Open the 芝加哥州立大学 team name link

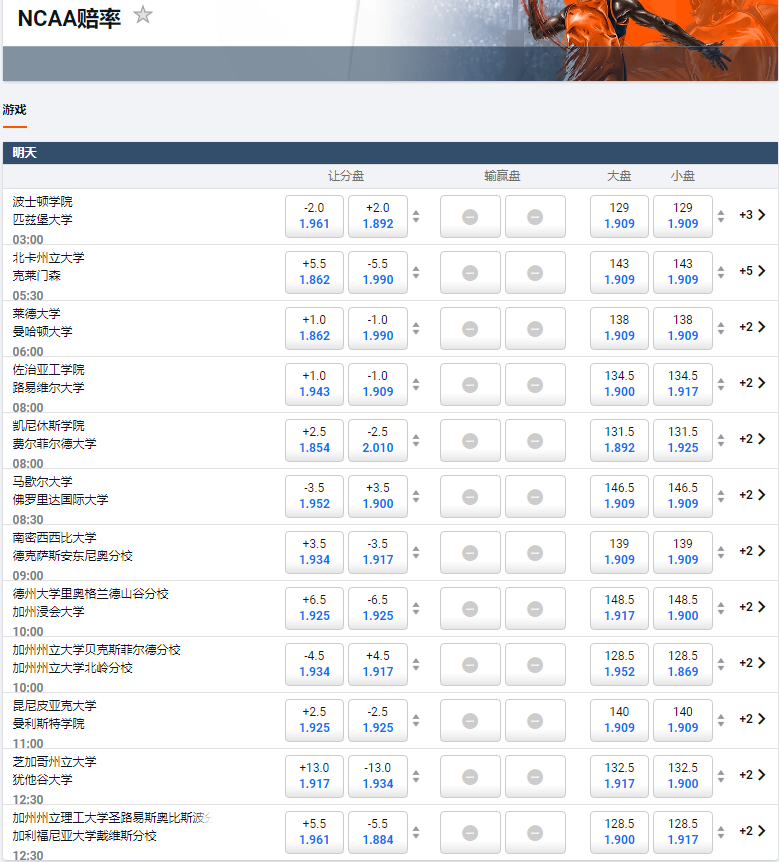54,762
